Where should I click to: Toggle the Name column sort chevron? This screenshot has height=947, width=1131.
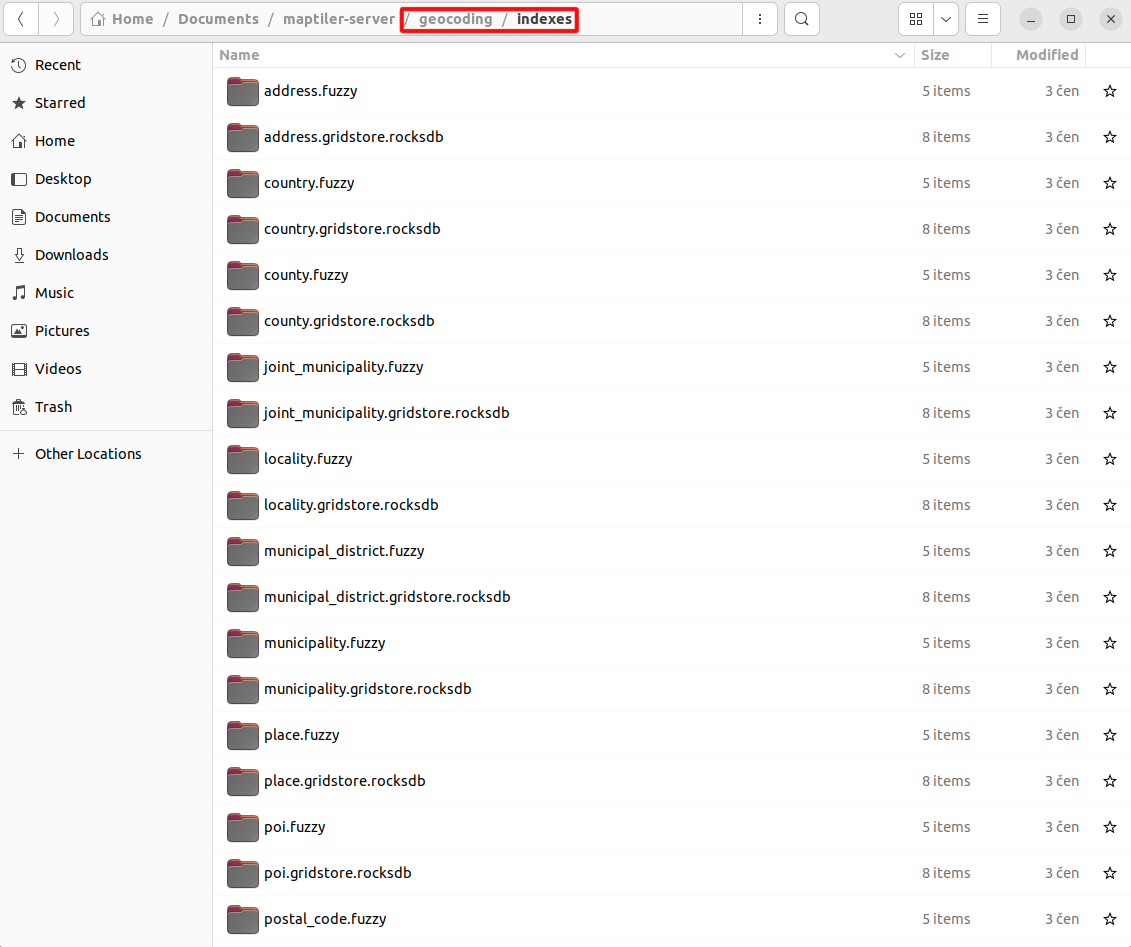pyautogui.click(x=899, y=56)
